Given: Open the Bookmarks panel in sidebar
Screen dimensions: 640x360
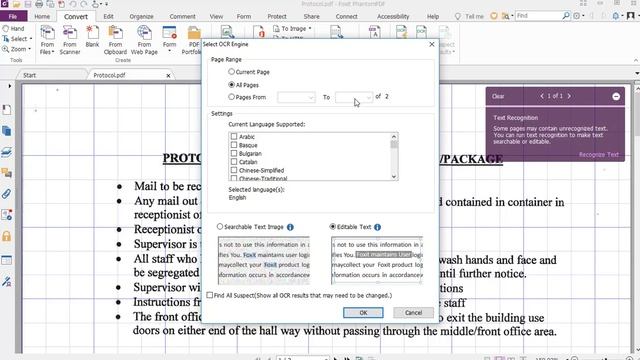Looking at the screenshot, I should click(7, 110).
